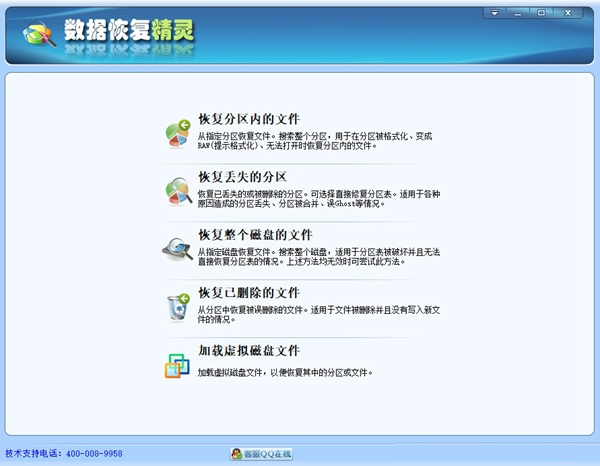Select the 恢复整个磁盘的文件 heading

(256, 235)
